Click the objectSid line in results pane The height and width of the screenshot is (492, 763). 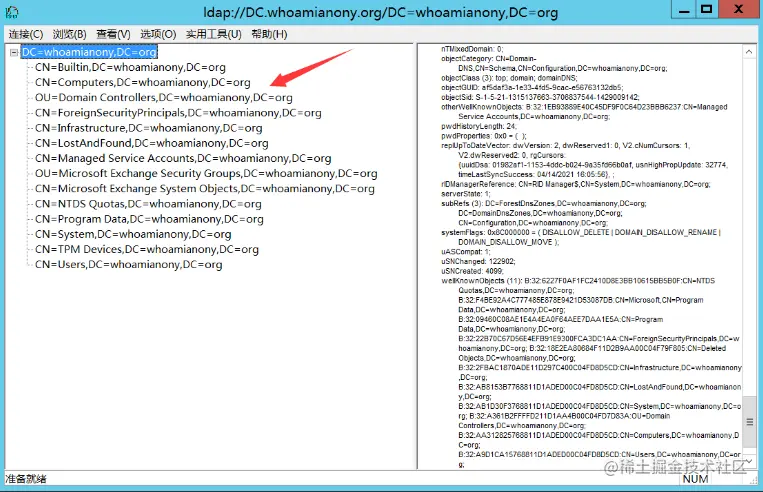coord(540,97)
